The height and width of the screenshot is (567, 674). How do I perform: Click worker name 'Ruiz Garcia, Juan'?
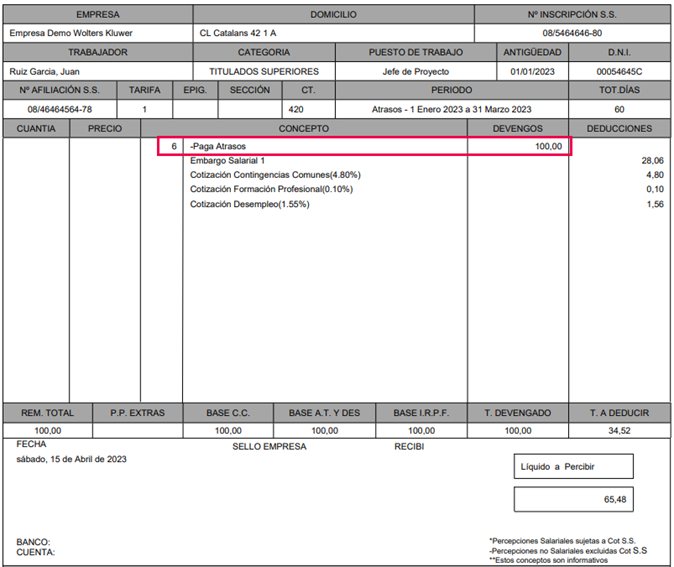(45, 72)
